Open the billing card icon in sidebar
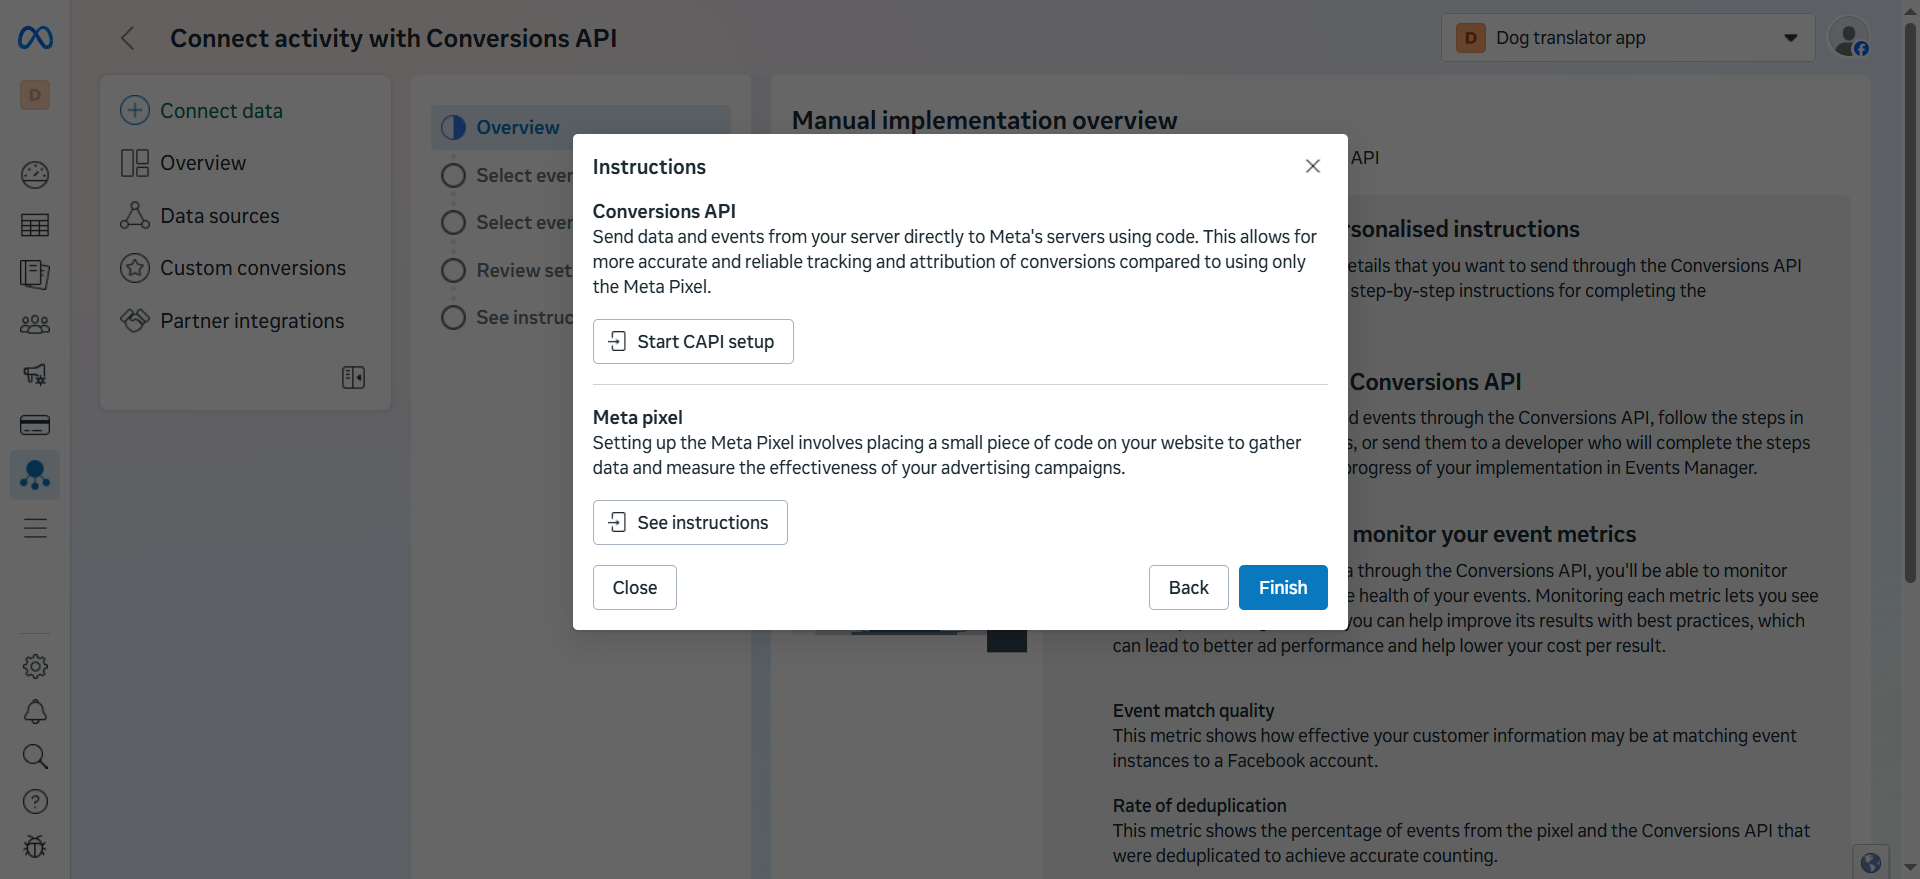The height and width of the screenshot is (879, 1920). pyautogui.click(x=35, y=425)
